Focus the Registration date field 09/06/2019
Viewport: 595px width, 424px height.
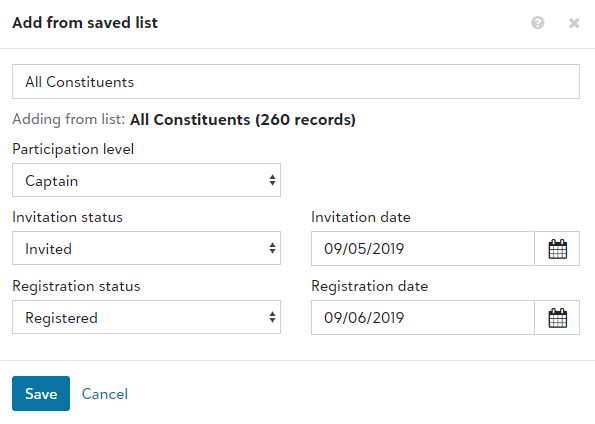423,318
